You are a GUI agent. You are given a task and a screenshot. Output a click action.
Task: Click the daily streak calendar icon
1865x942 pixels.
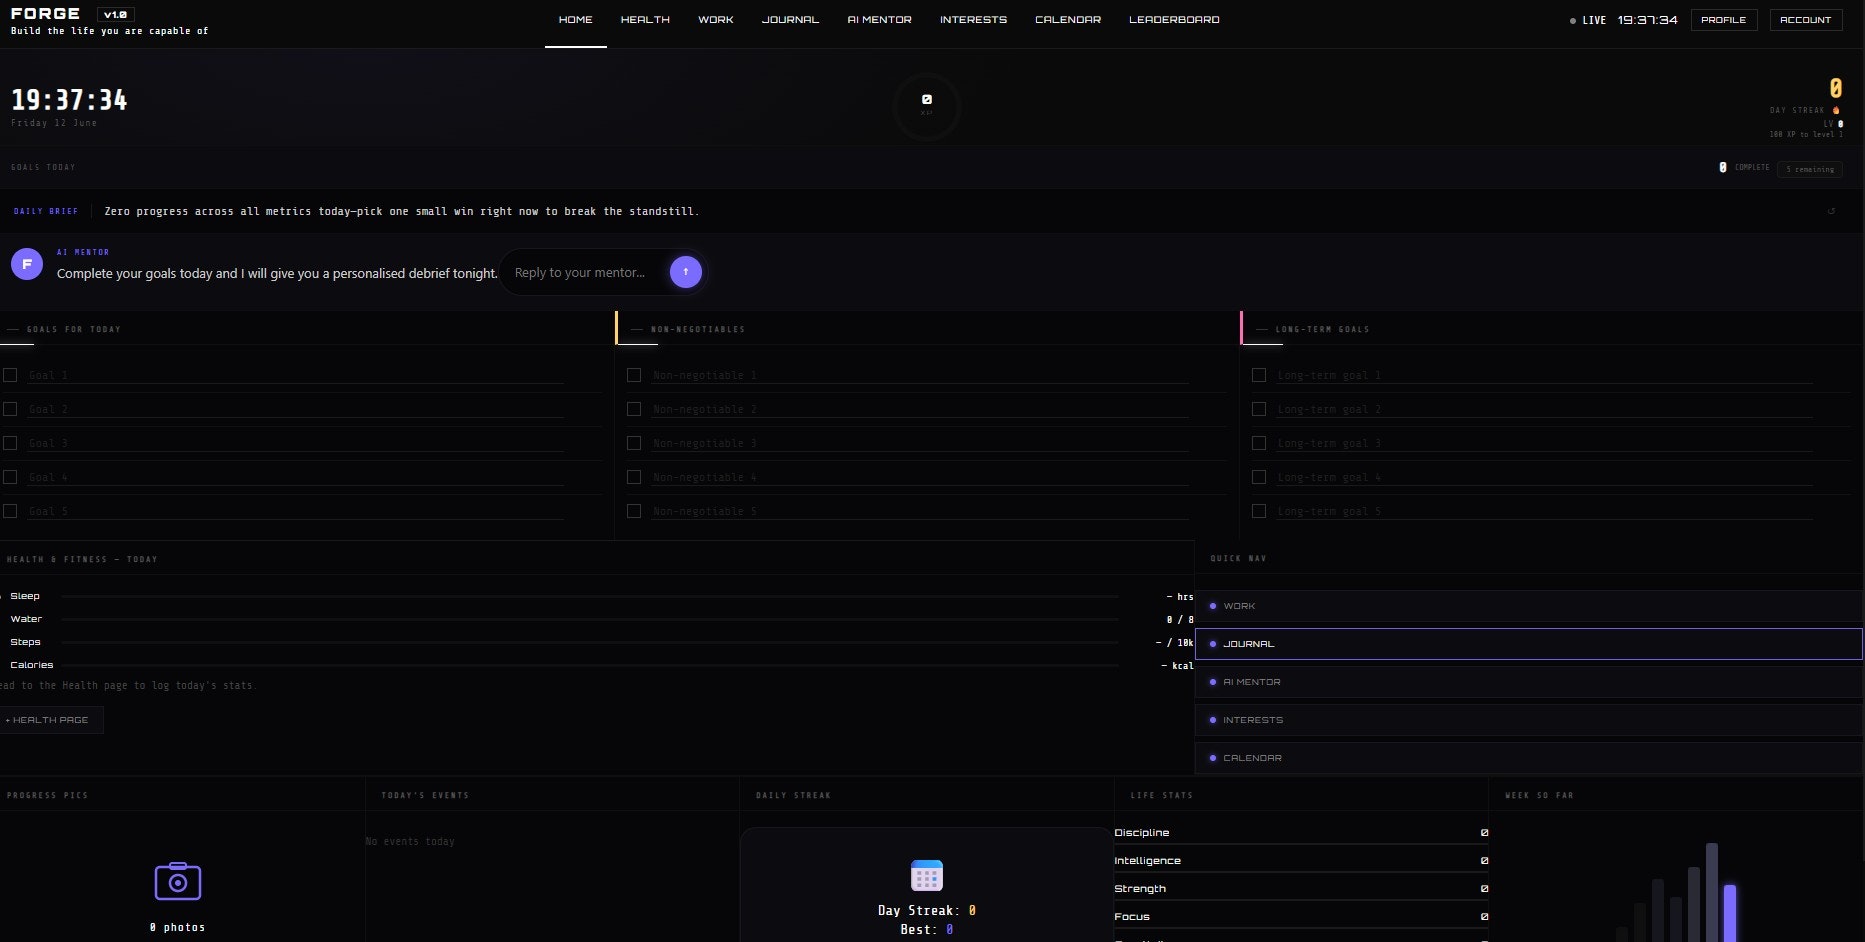tap(927, 875)
